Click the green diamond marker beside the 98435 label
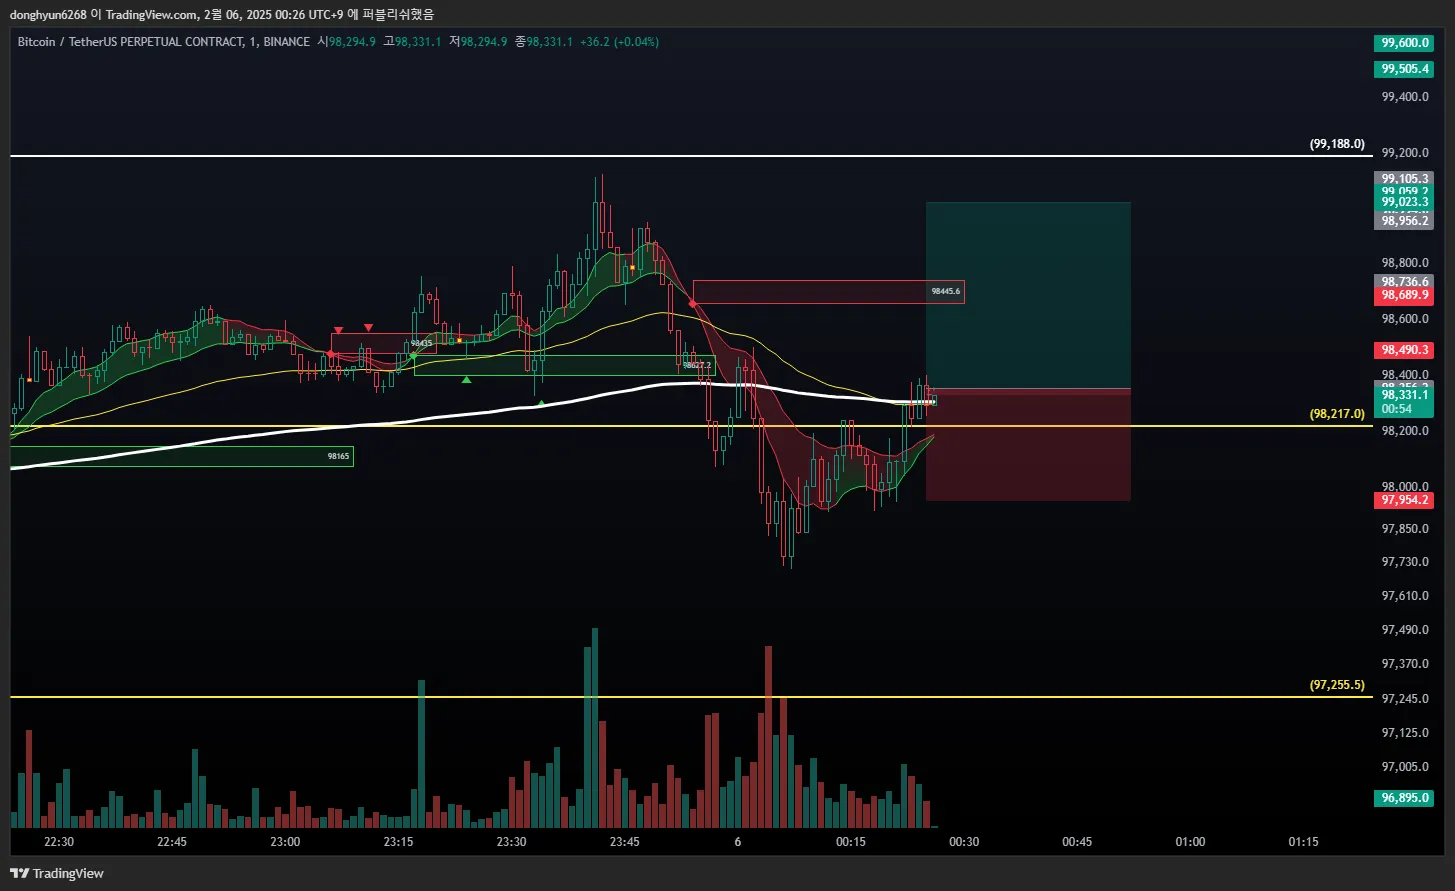Image resolution: width=1455 pixels, height=891 pixels. [413, 355]
